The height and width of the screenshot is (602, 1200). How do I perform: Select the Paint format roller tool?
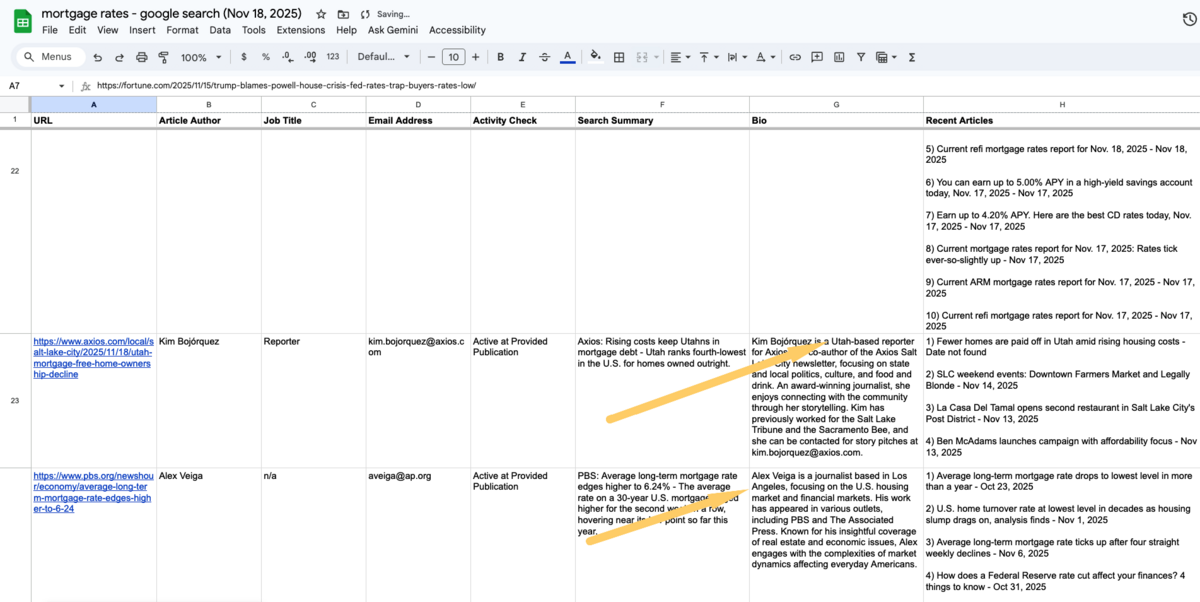(163, 57)
